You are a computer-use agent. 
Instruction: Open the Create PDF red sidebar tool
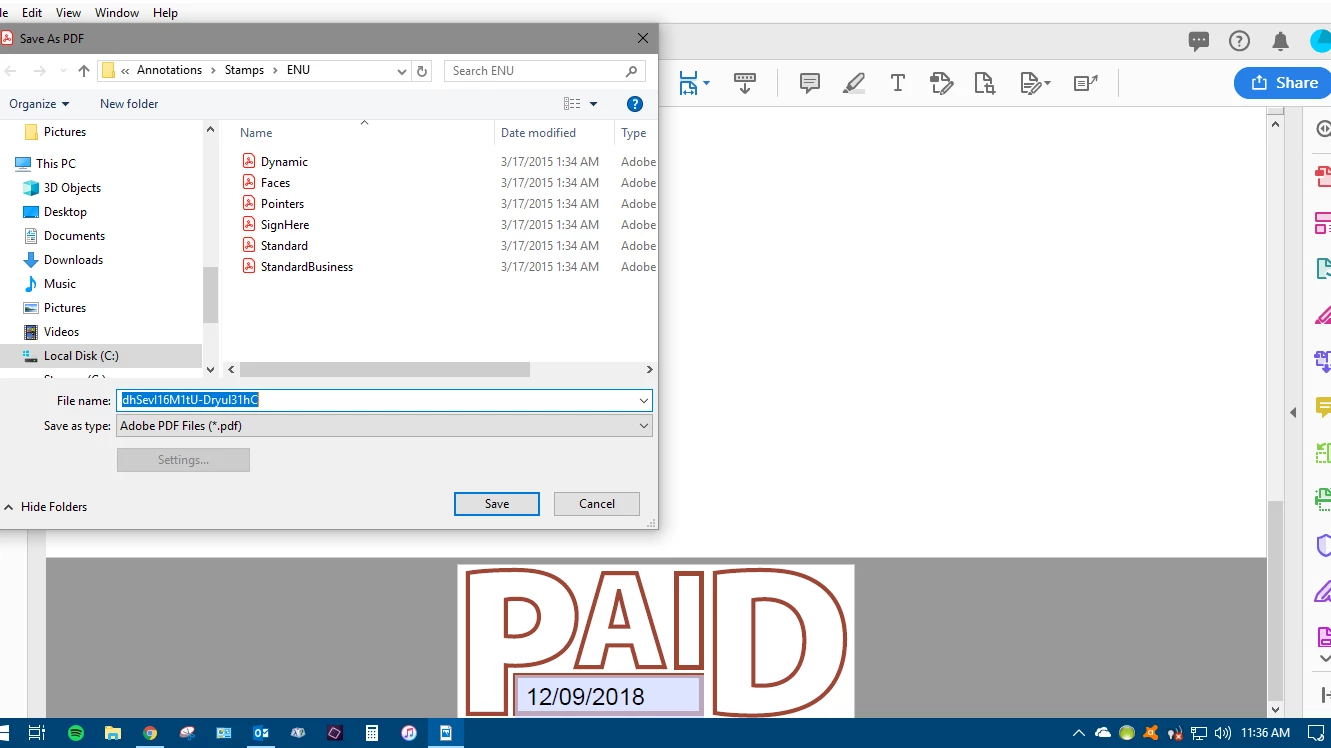pyautogui.click(x=1323, y=177)
